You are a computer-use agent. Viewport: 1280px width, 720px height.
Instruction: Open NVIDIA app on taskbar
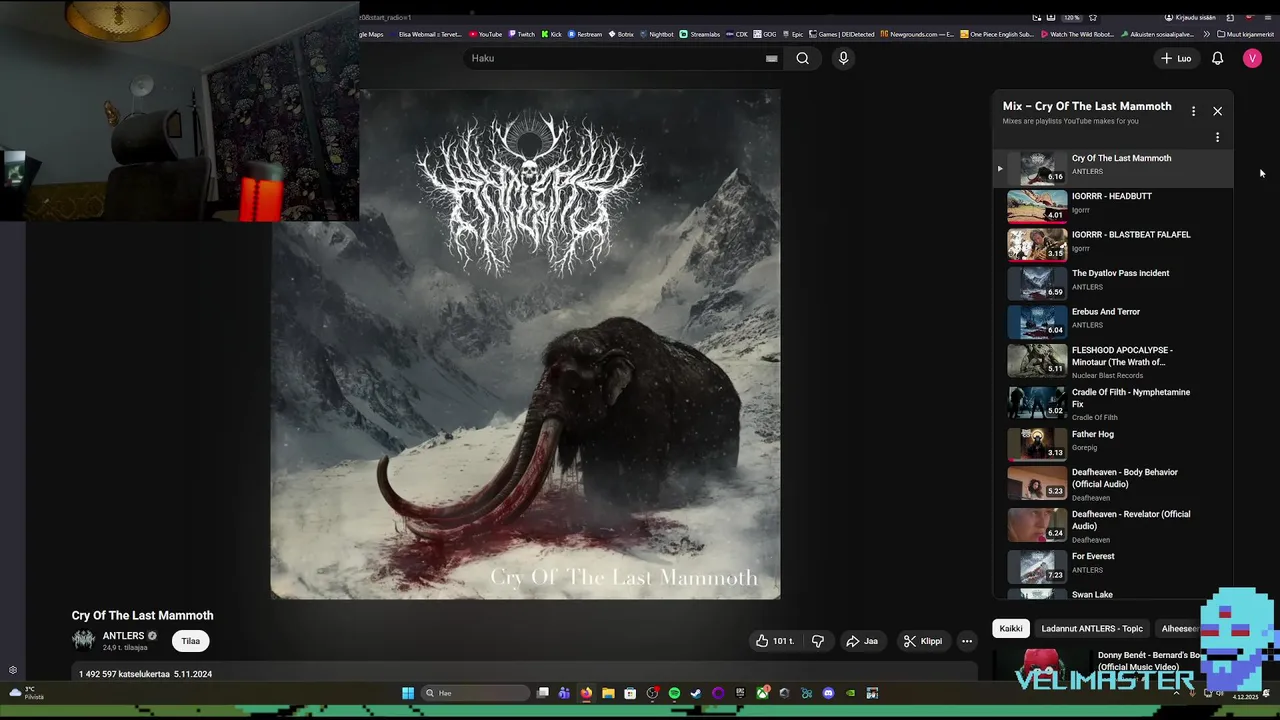[x=851, y=693]
